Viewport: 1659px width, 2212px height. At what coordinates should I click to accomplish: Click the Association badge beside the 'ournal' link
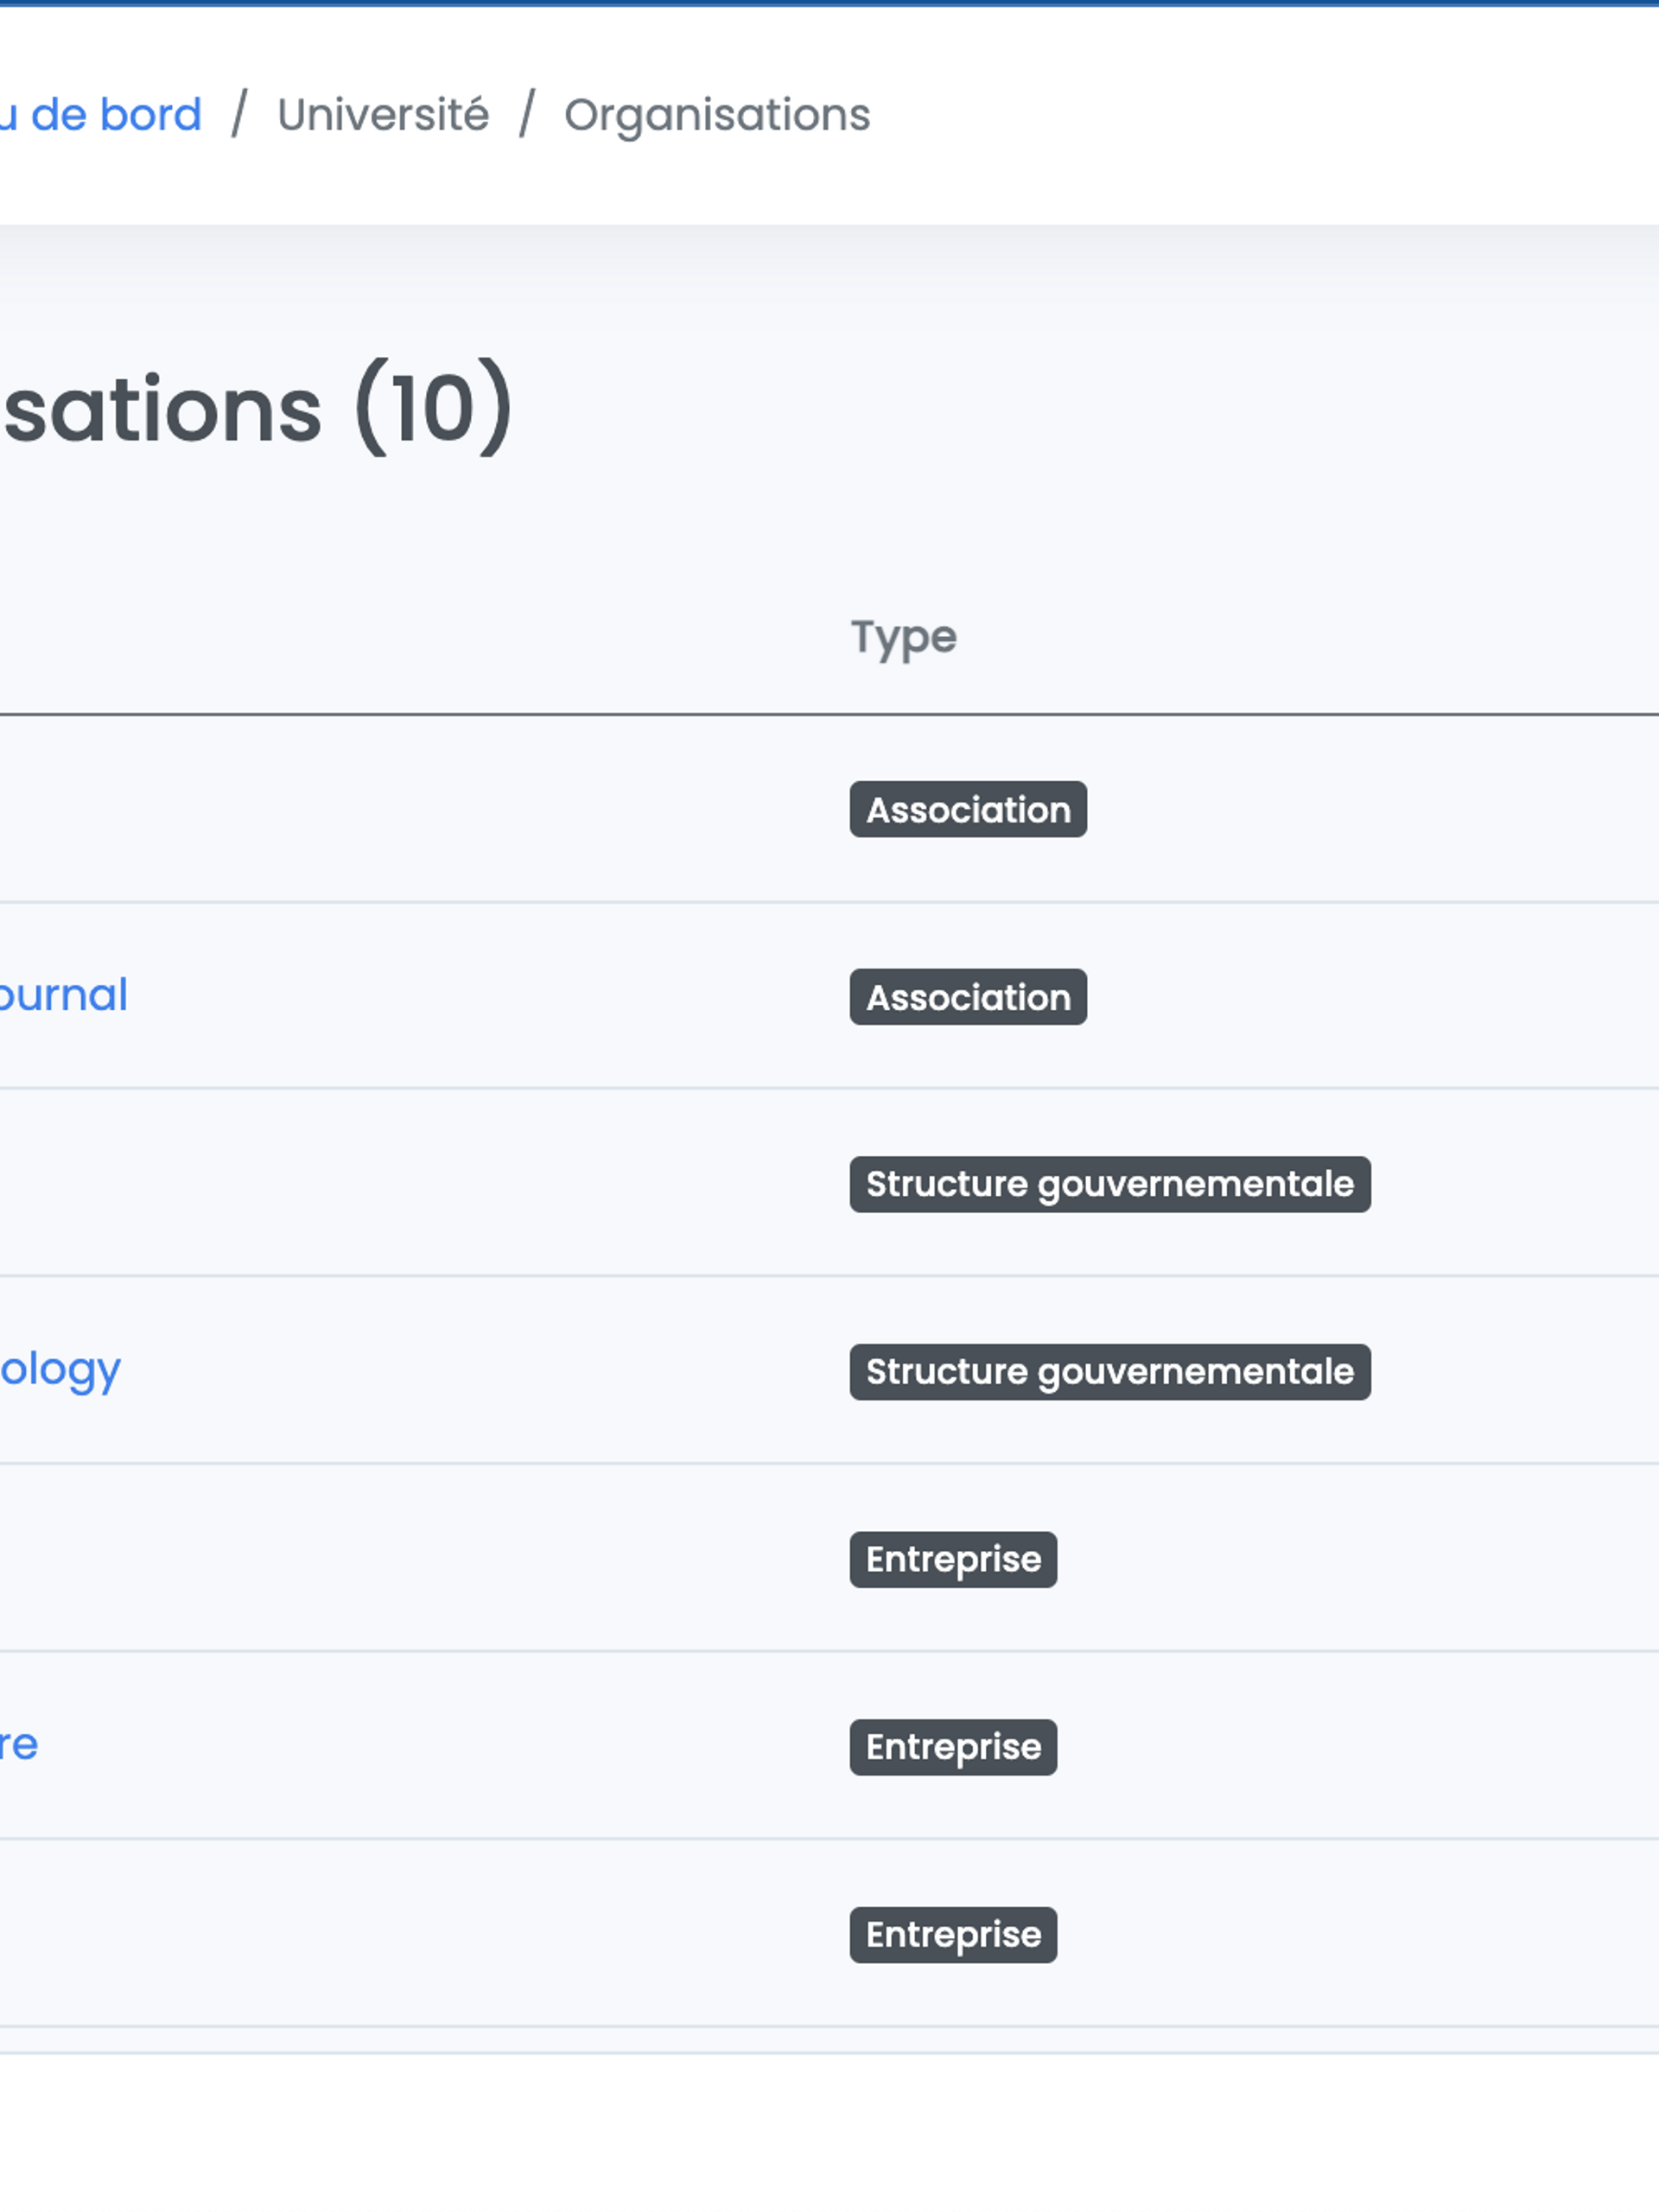click(x=968, y=997)
